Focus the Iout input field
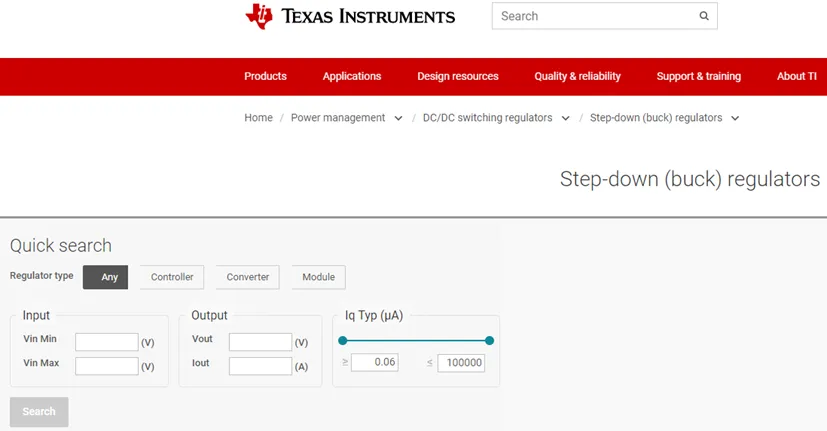This screenshot has width=827, height=431. [261, 366]
